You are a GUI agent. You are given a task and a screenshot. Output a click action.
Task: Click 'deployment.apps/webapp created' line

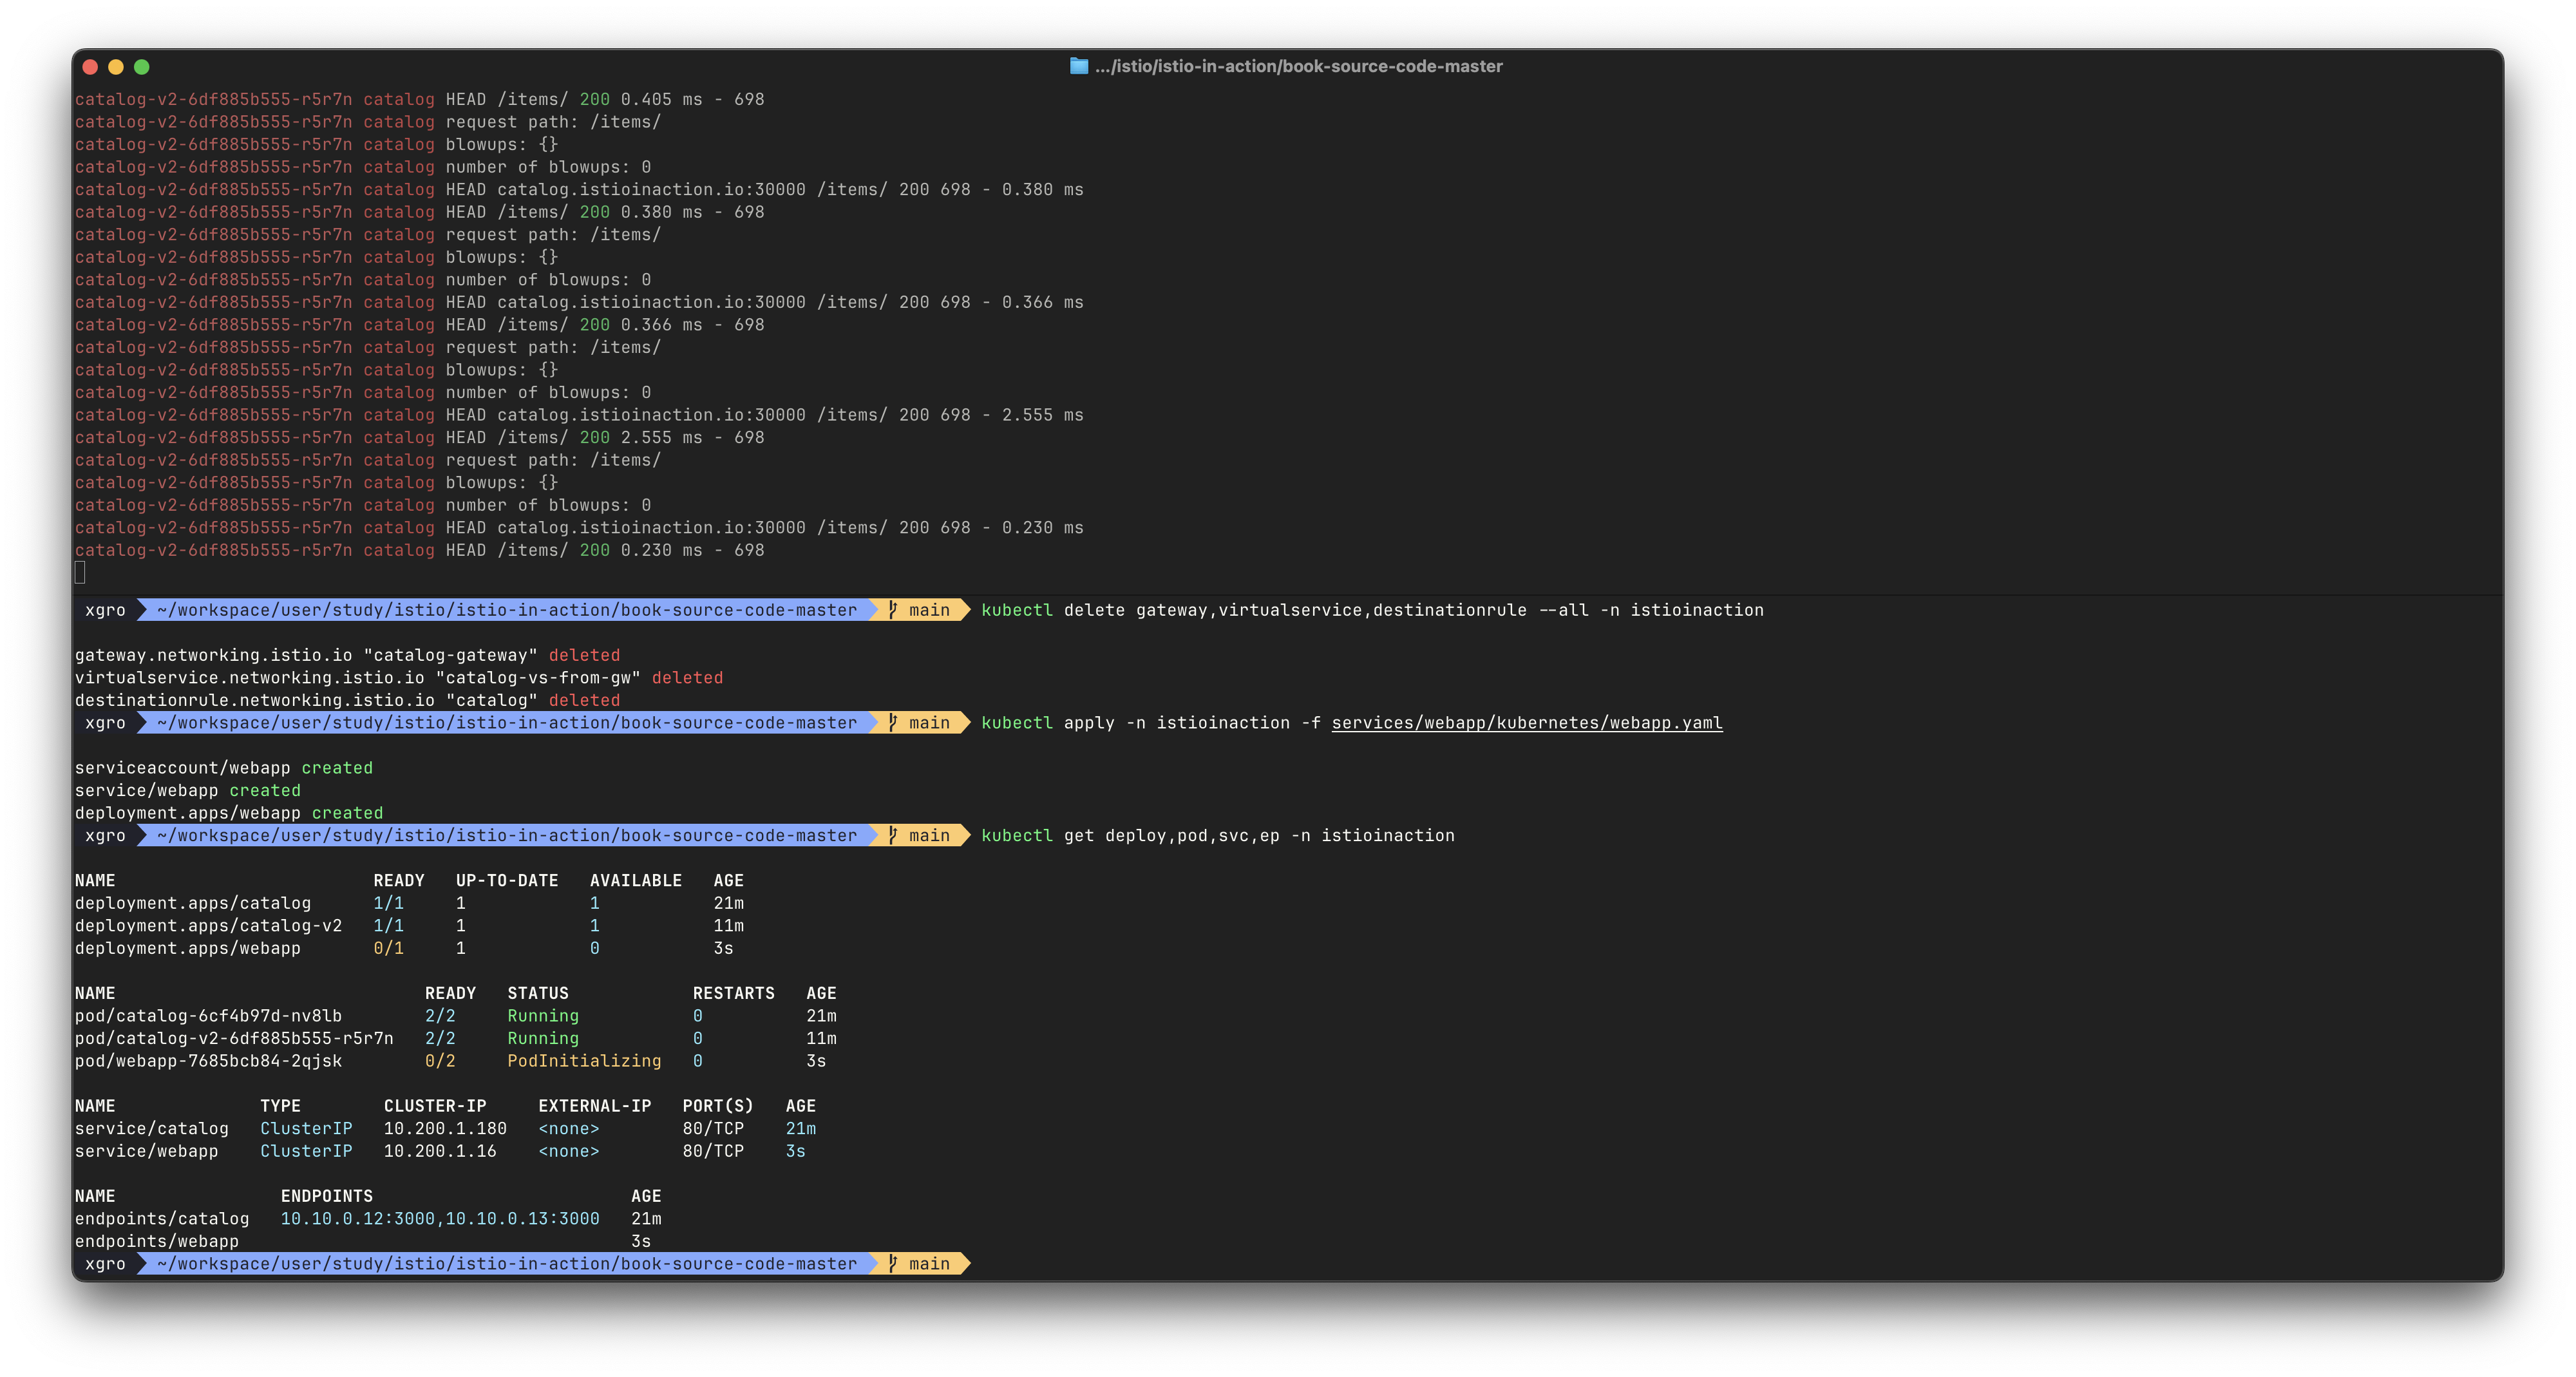[229, 813]
